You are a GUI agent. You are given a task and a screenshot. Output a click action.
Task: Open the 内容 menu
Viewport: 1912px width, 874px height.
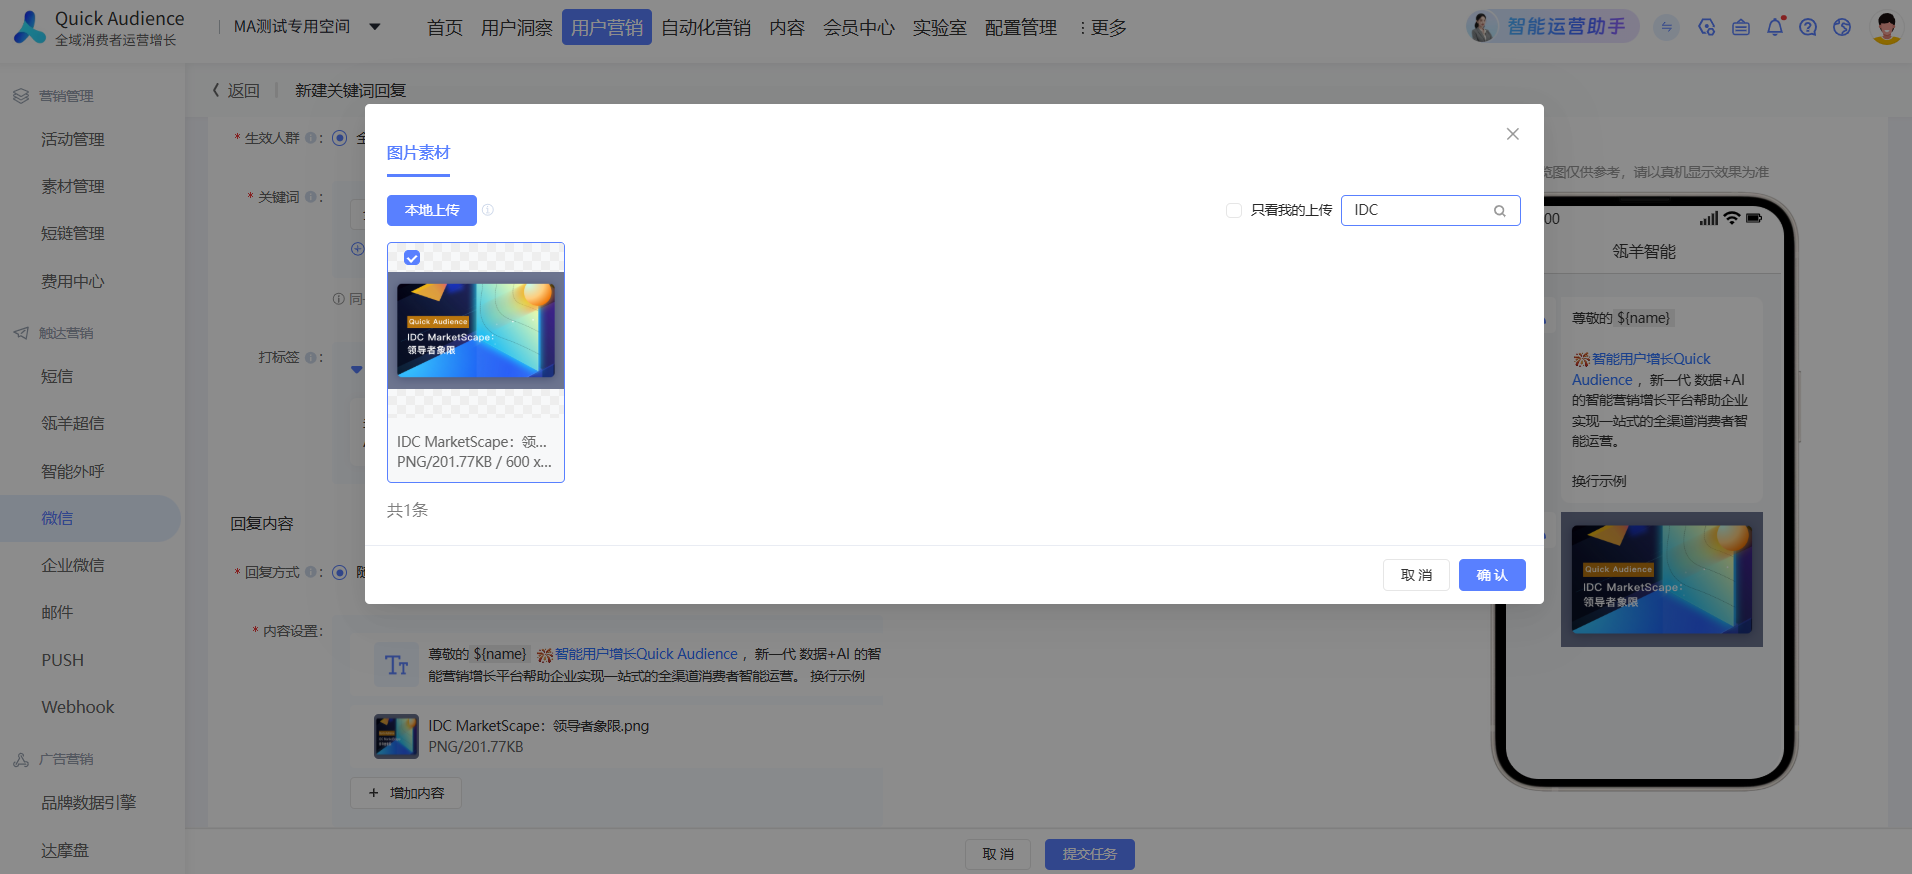point(787,28)
